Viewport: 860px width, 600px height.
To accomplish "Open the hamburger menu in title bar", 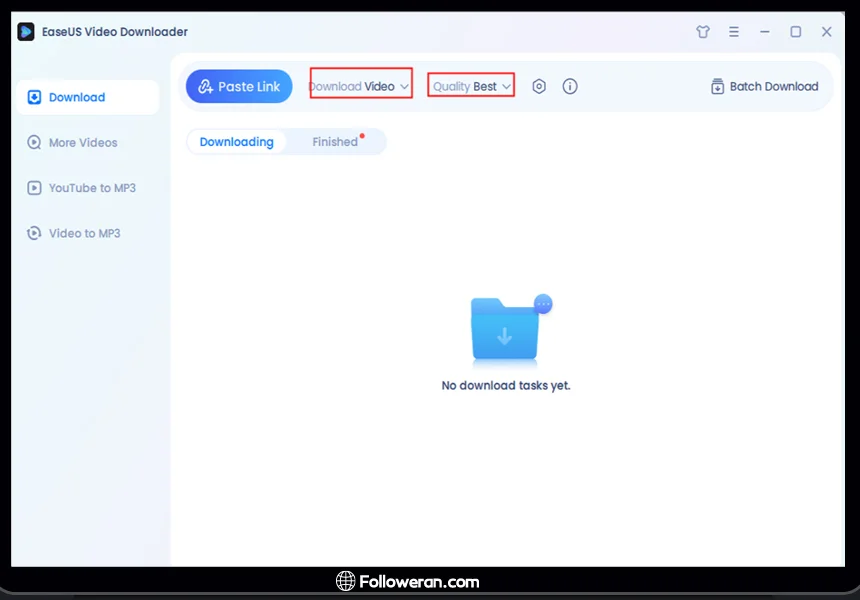I will pos(734,32).
